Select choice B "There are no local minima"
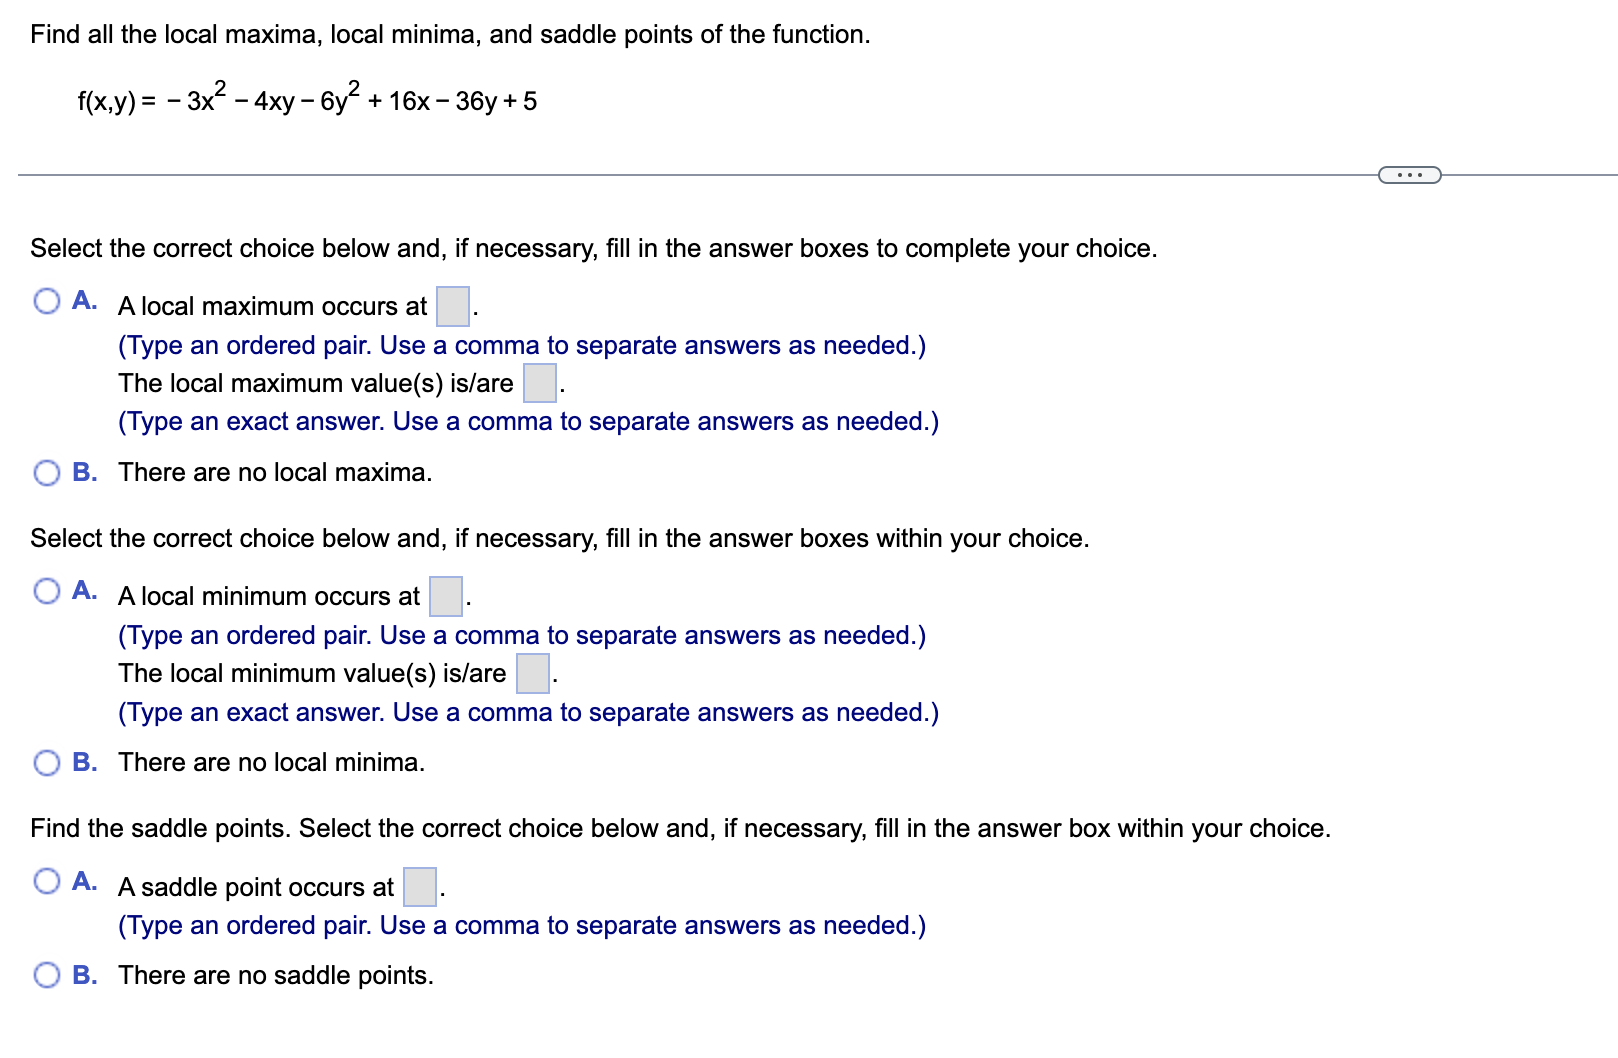1618x1058 pixels. [47, 761]
